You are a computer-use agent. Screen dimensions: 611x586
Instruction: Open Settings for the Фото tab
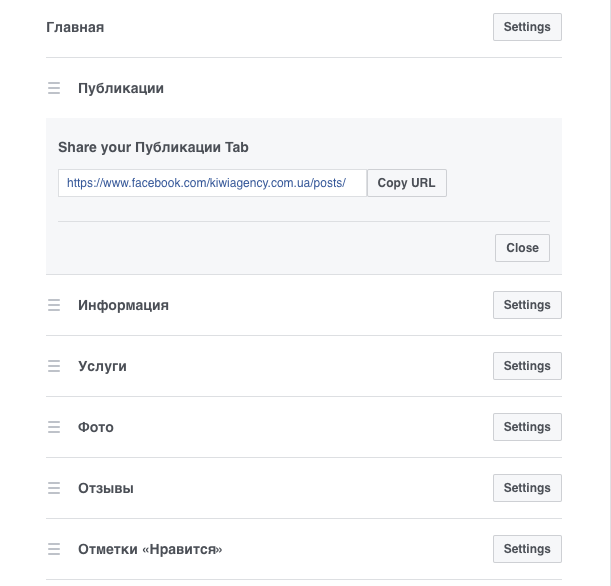(527, 427)
